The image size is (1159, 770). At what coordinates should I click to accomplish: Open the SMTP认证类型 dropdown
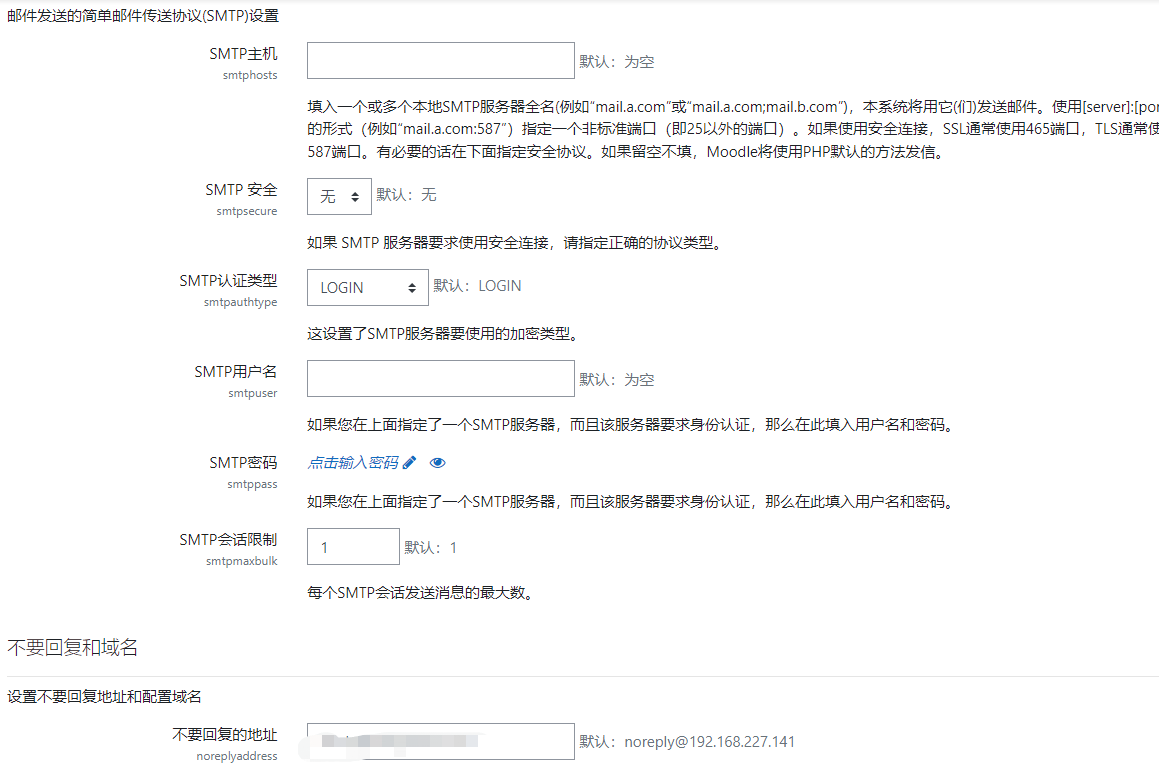367,287
